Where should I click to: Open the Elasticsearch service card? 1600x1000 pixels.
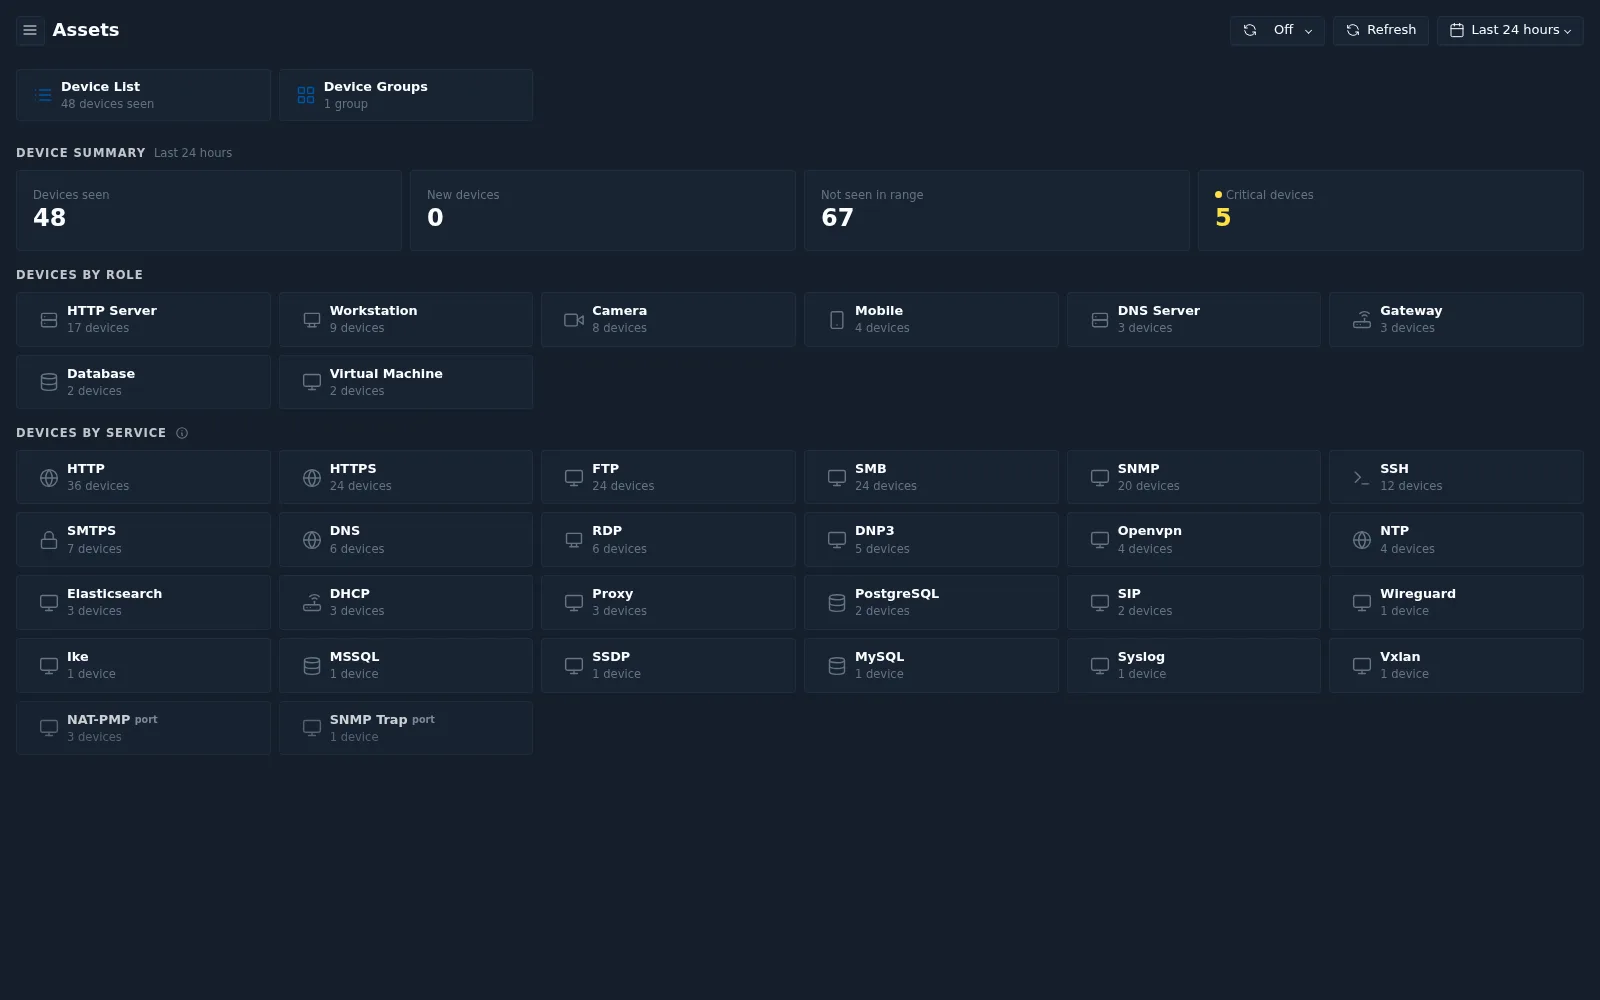pos(143,603)
